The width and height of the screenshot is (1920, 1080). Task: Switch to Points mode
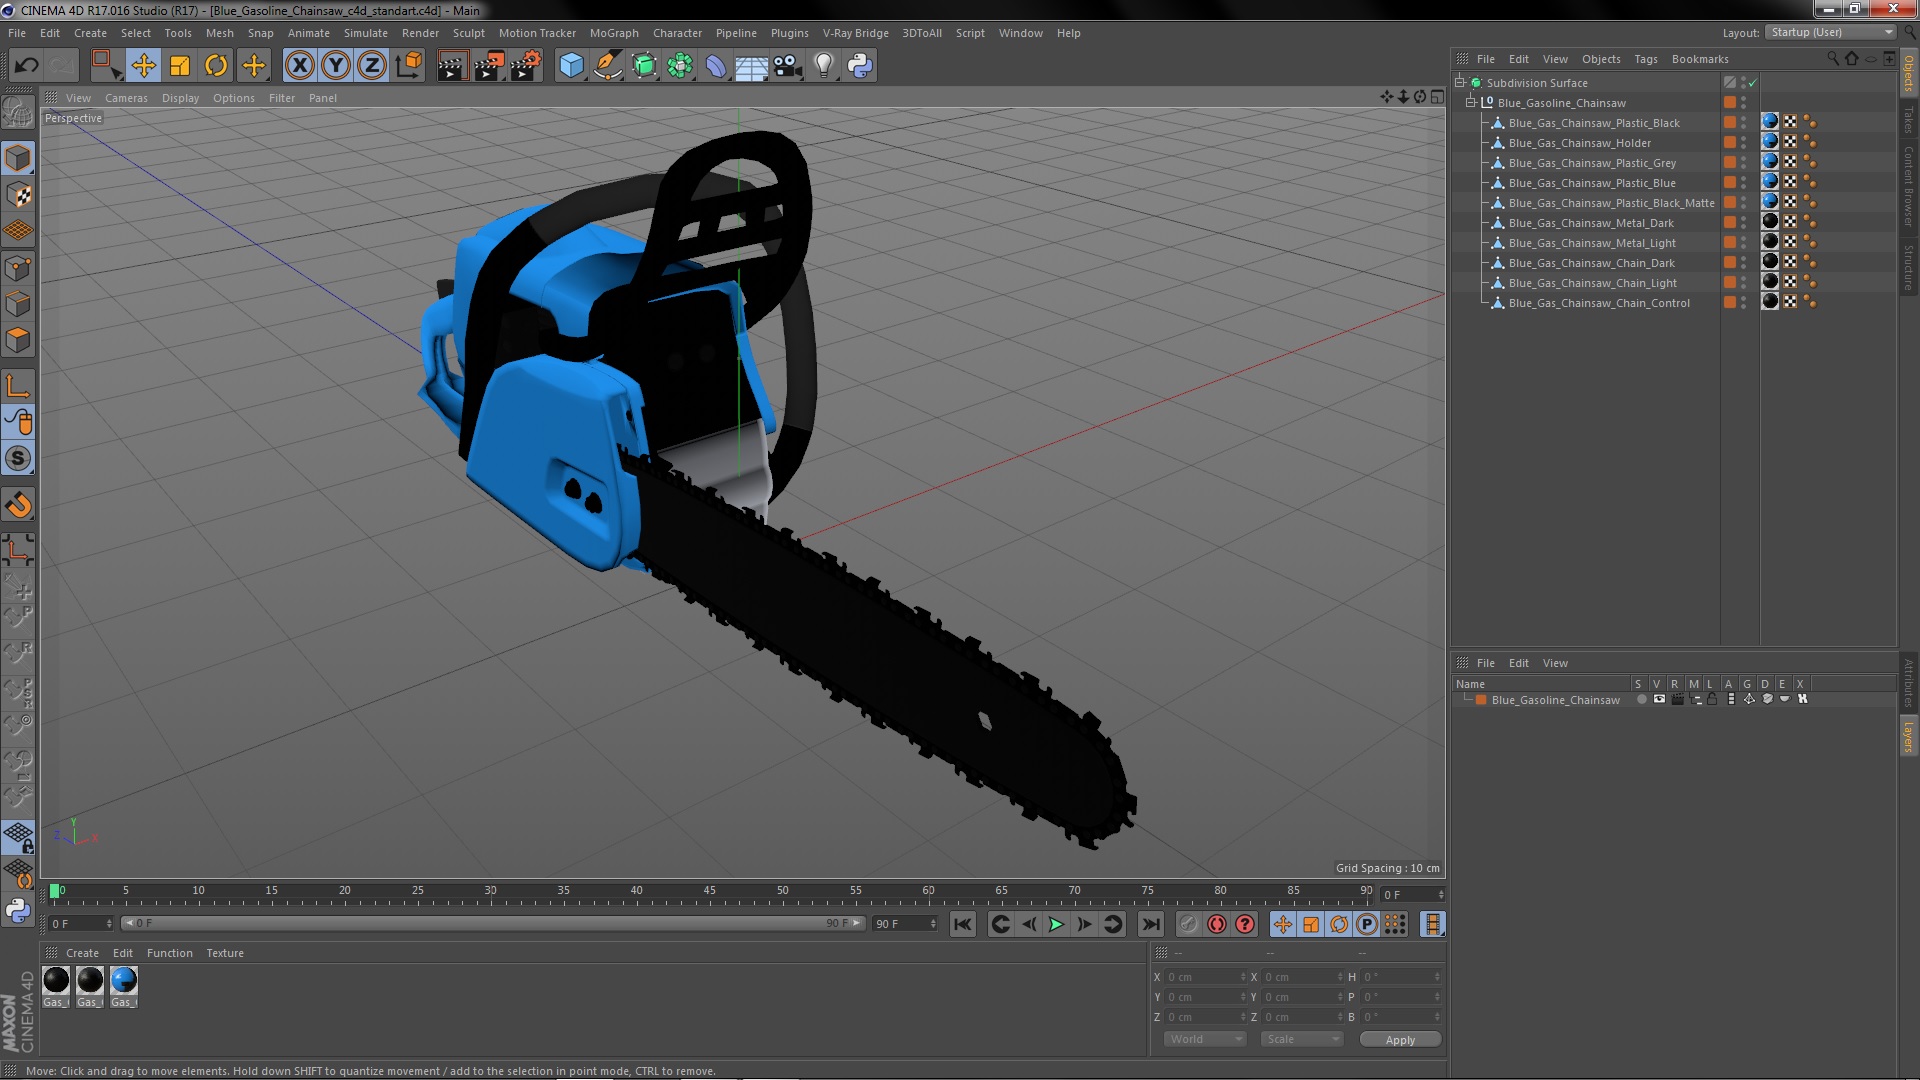(x=18, y=268)
